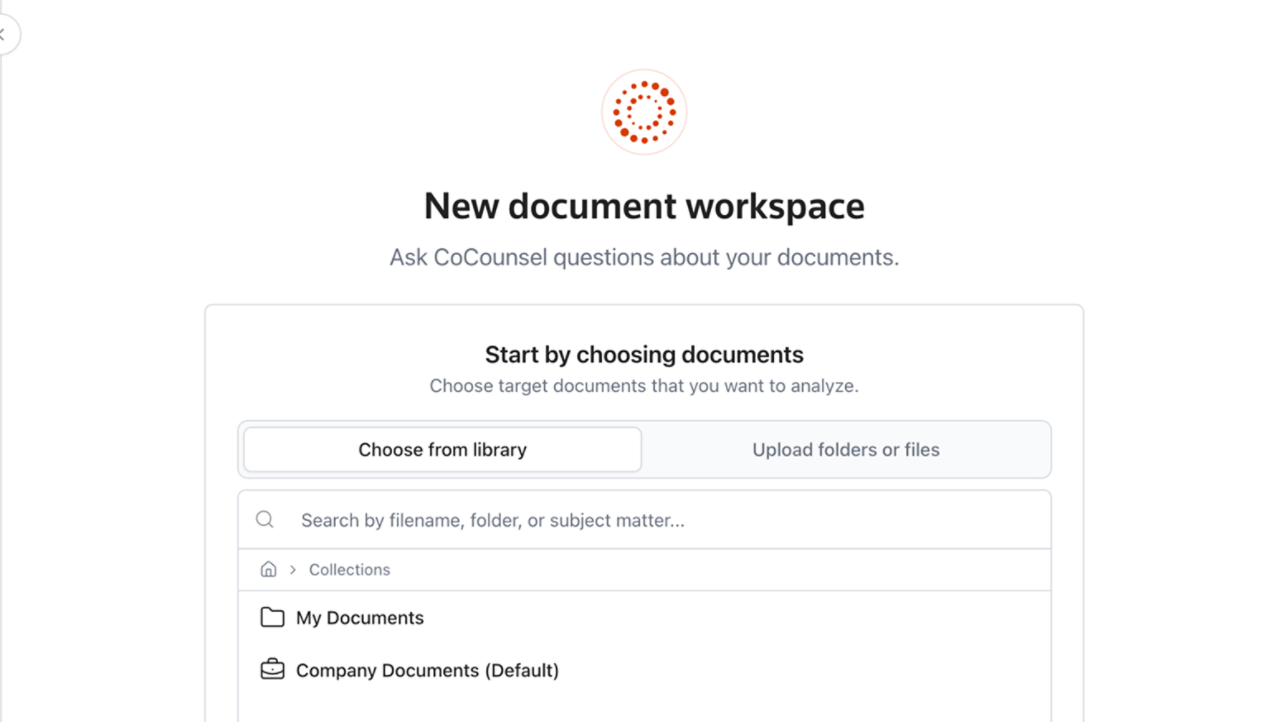The image size is (1280, 722).
Task: Click the My Documents folder icon
Action: click(x=272, y=617)
